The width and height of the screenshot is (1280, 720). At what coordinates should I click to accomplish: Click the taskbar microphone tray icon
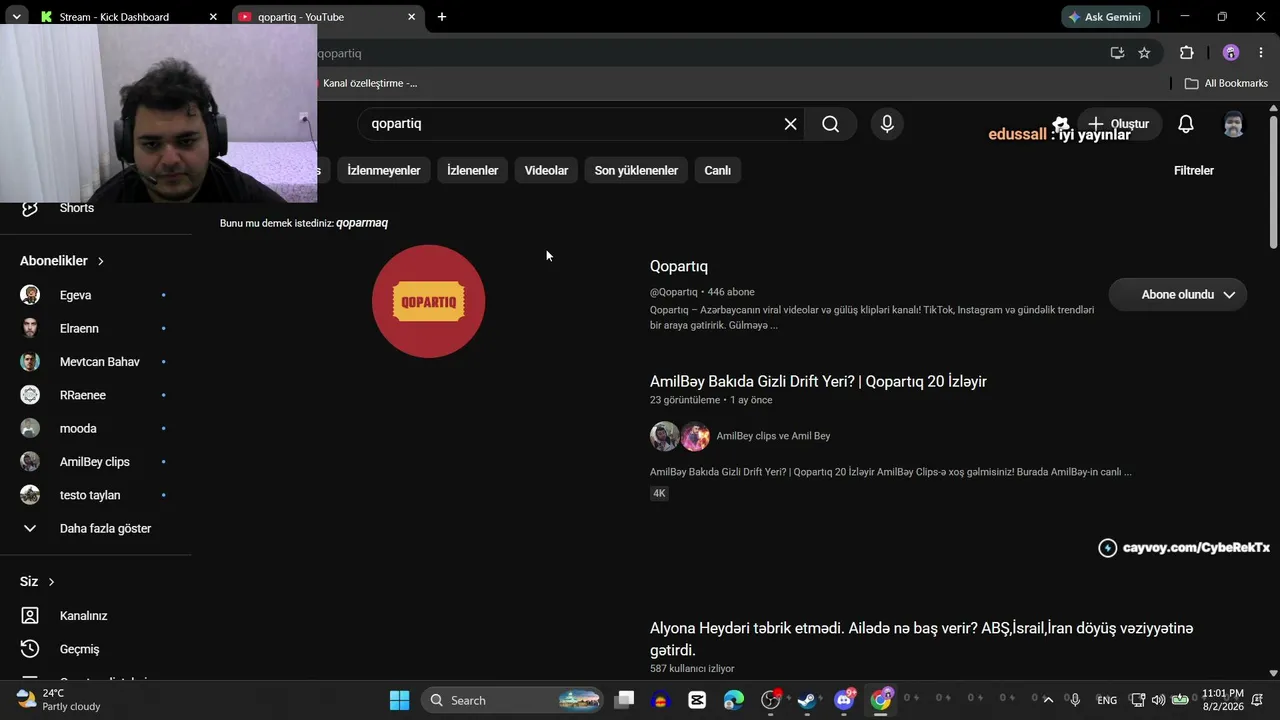(x=1075, y=700)
